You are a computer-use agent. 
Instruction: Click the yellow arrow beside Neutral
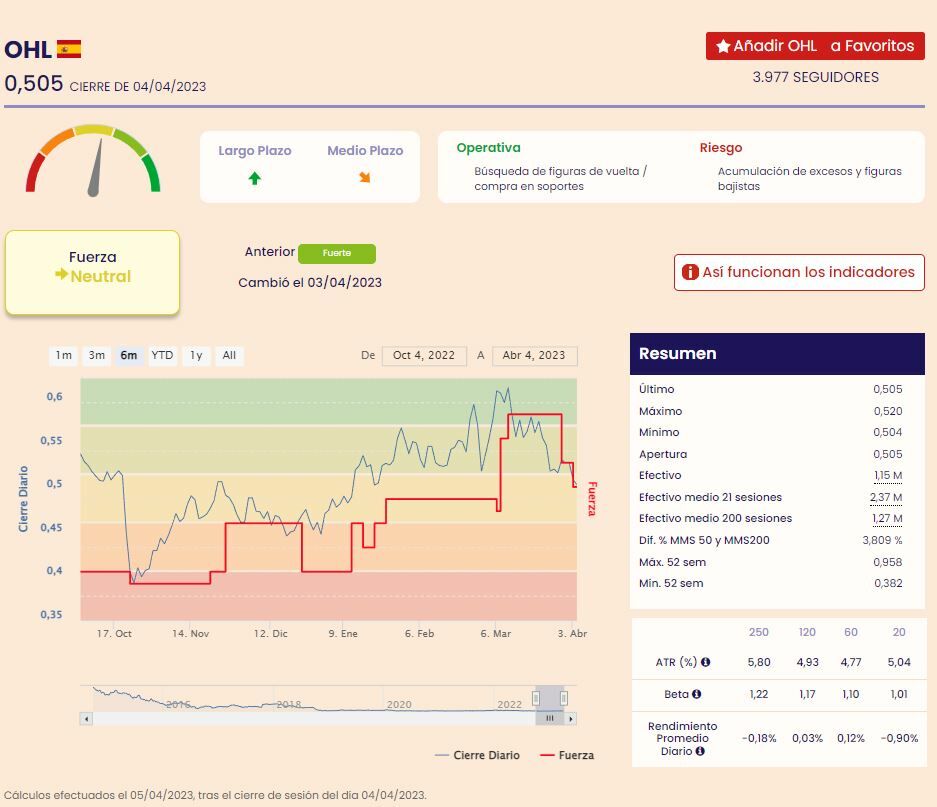(x=61, y=274)
